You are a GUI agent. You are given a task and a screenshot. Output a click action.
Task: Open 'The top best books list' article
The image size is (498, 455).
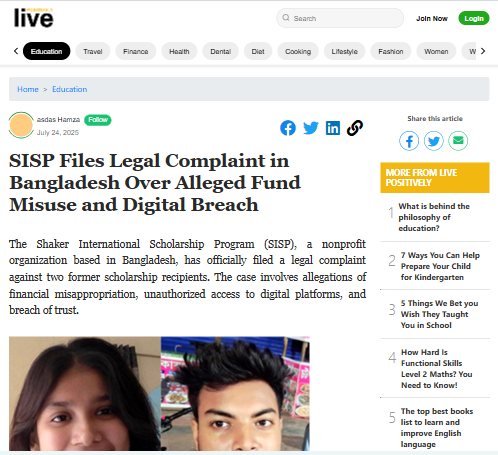point(437,427)
